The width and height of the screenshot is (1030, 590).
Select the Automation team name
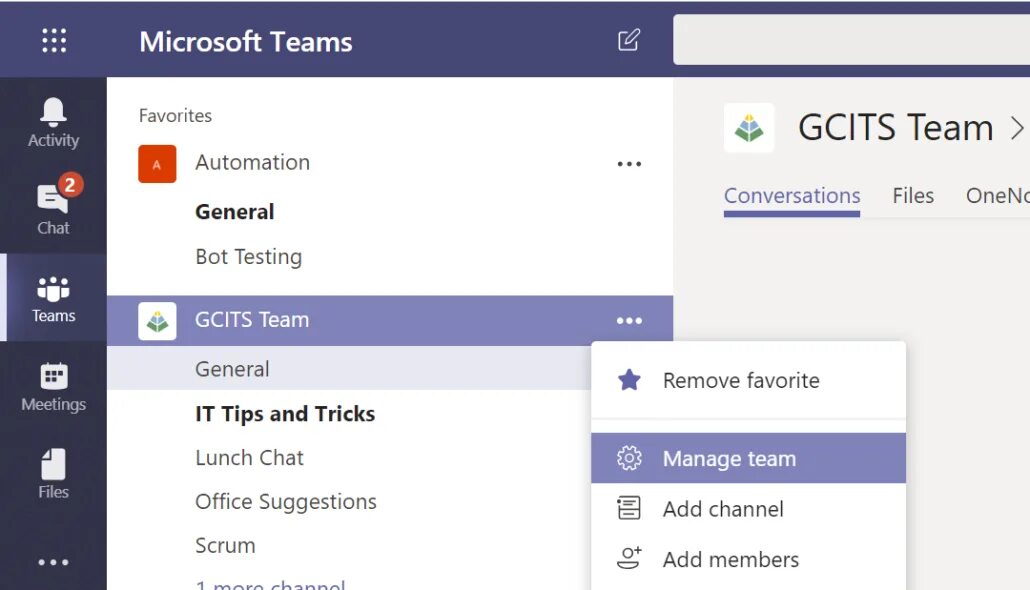[252, 162]
